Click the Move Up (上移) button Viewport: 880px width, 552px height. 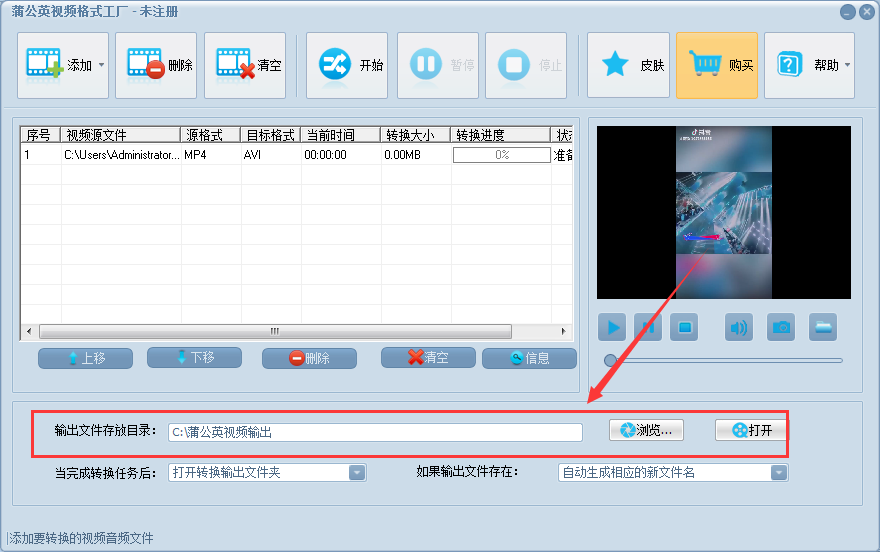click(x=85, y=358)
